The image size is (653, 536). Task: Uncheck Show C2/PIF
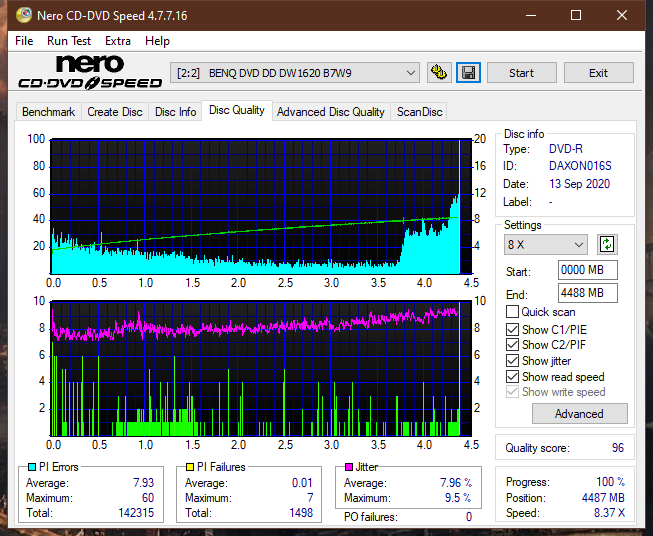click(x=512, y=344)
